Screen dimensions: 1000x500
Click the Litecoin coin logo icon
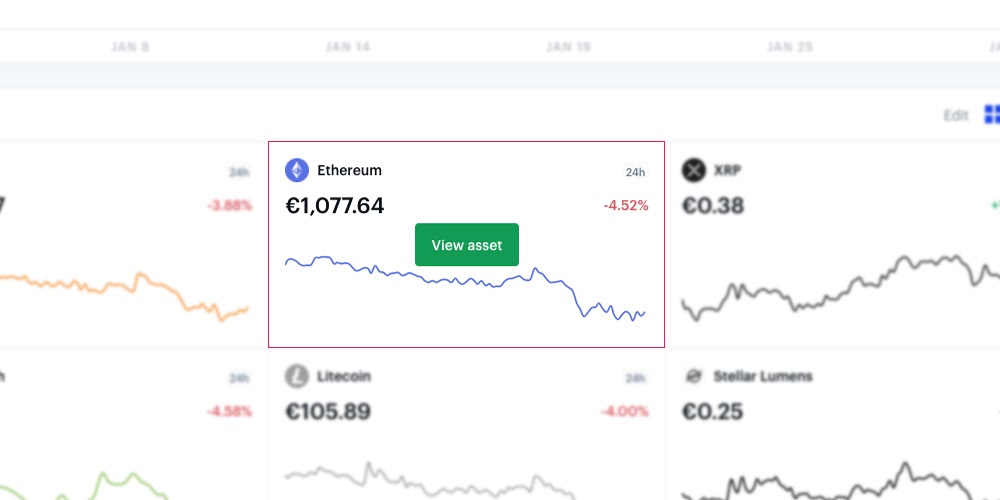pyautogui.click(x=297, y=376)
